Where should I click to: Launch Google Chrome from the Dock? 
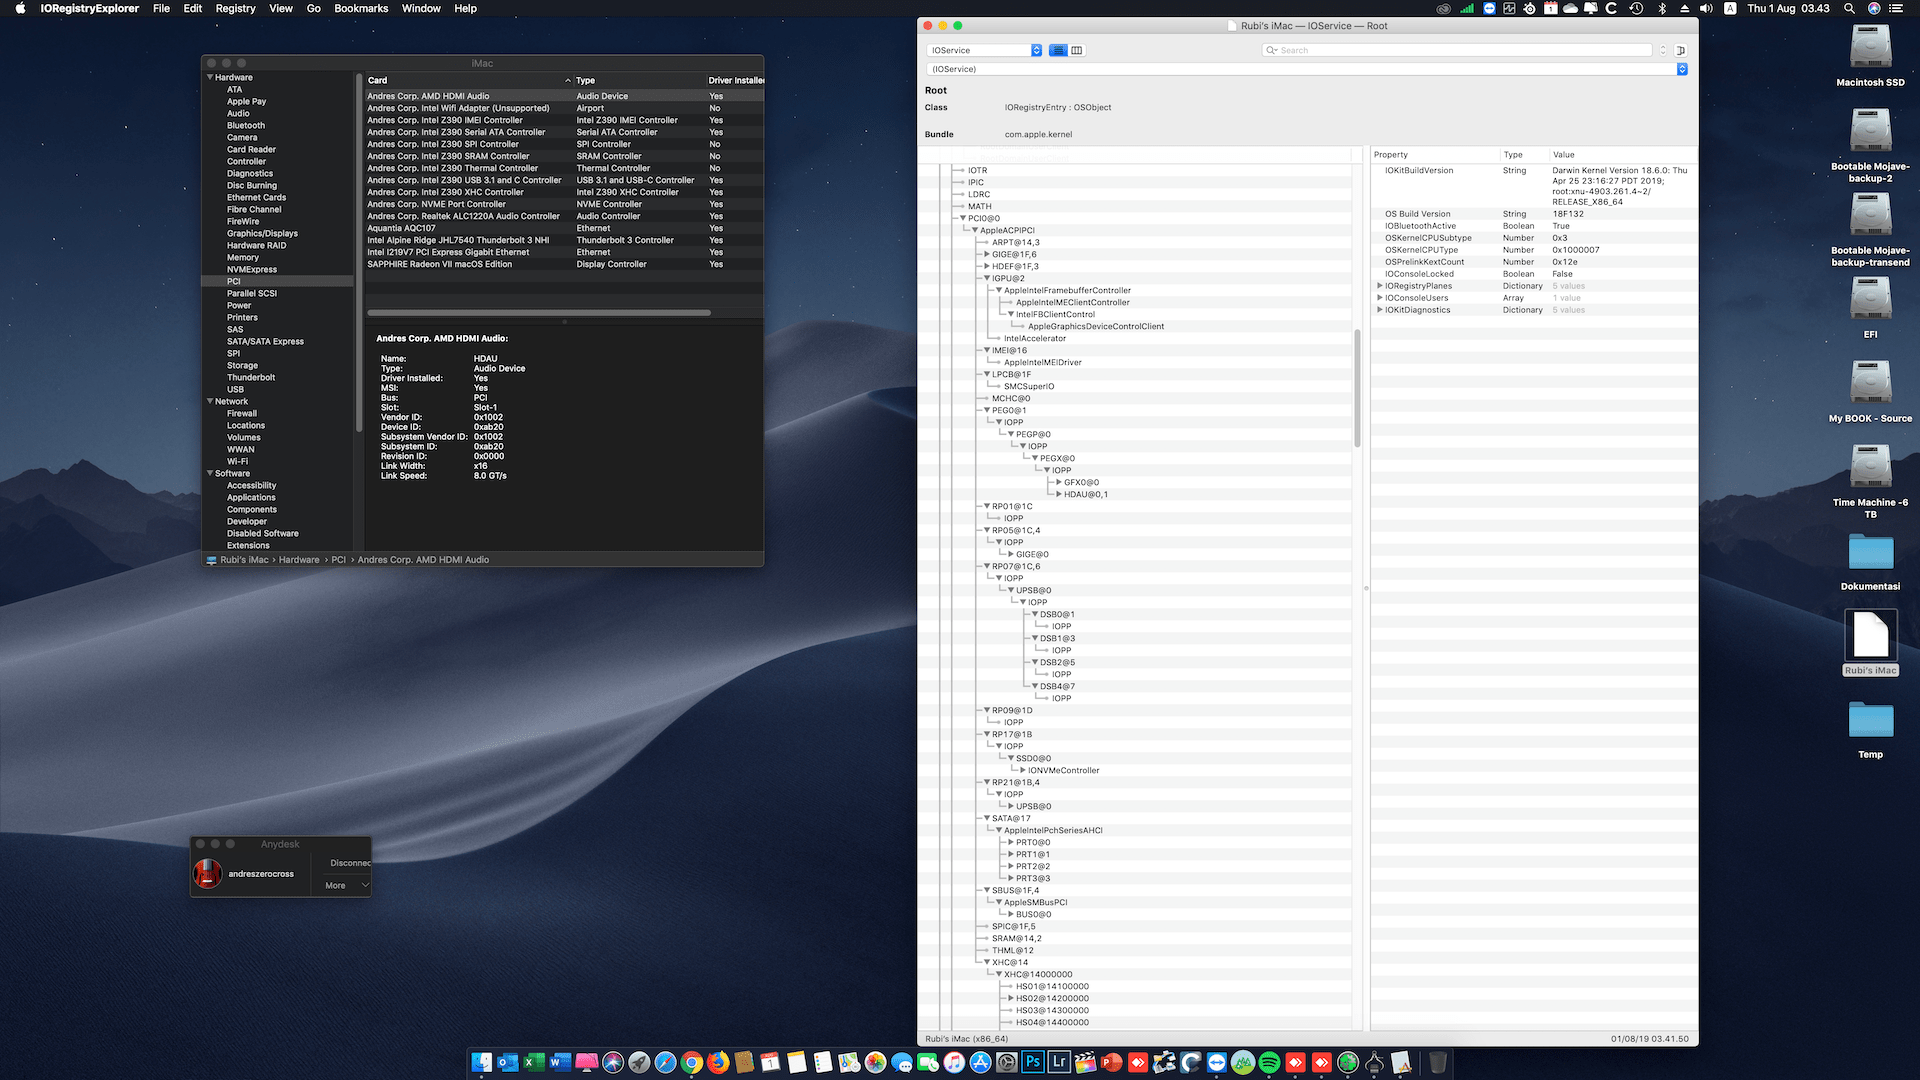tap(691, 1062)
